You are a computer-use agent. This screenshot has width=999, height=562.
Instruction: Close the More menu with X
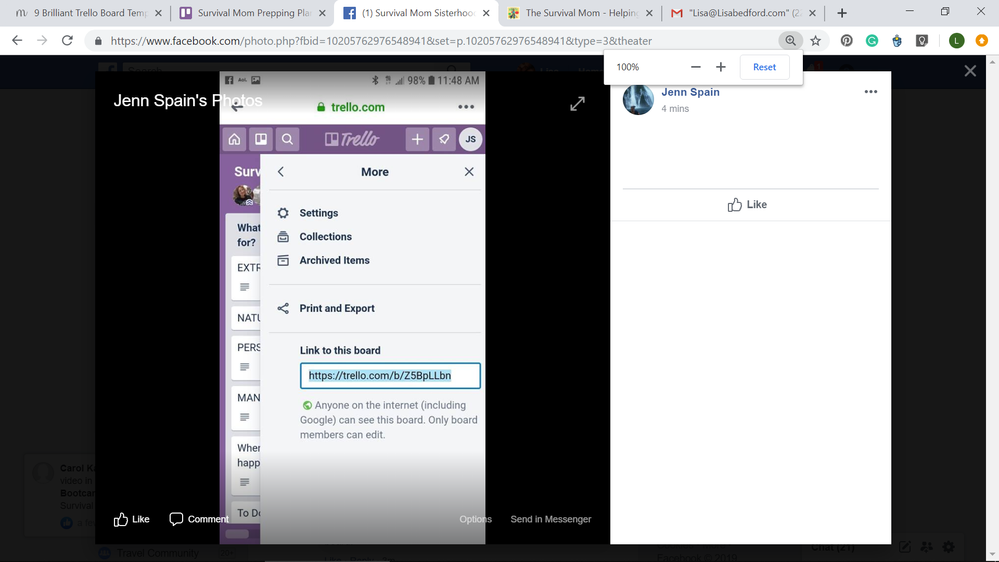click(469, 172)
